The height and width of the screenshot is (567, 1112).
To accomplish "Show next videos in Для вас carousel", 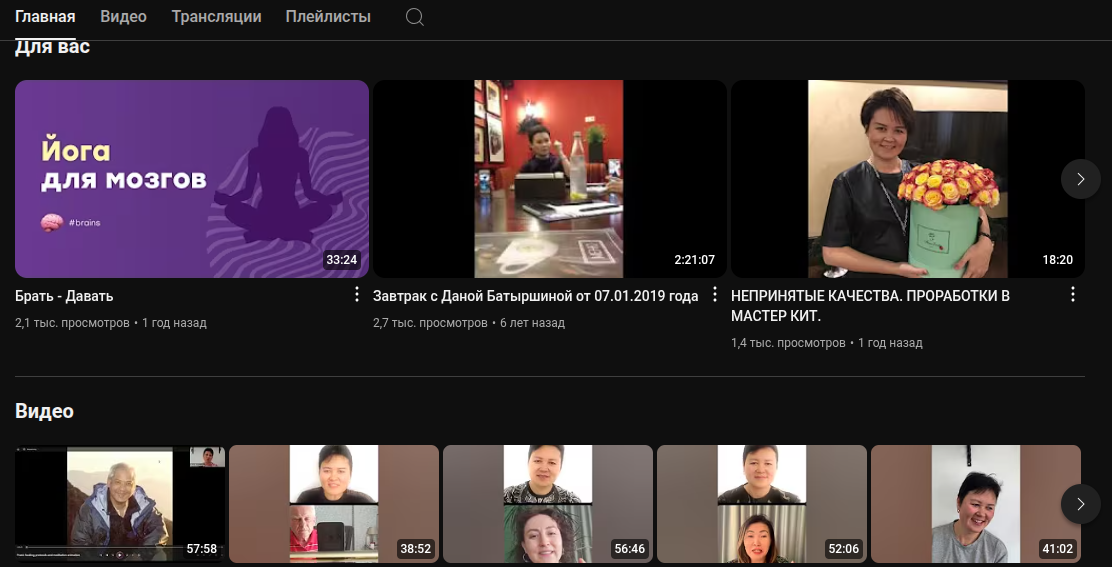I will pos(1081,179).
